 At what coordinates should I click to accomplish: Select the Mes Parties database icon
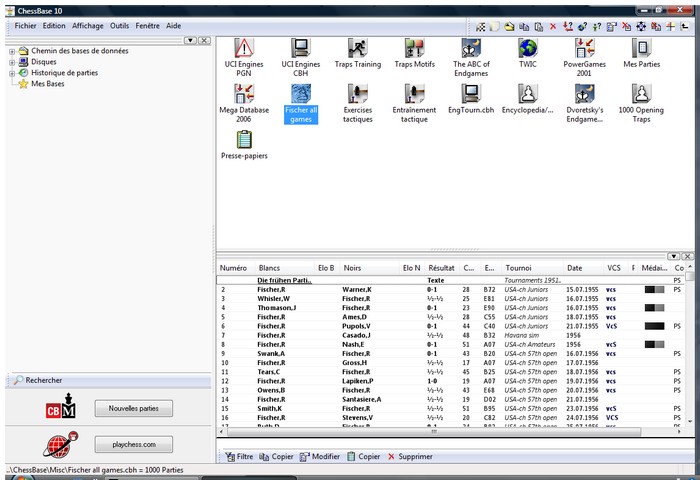pos(642,53)
